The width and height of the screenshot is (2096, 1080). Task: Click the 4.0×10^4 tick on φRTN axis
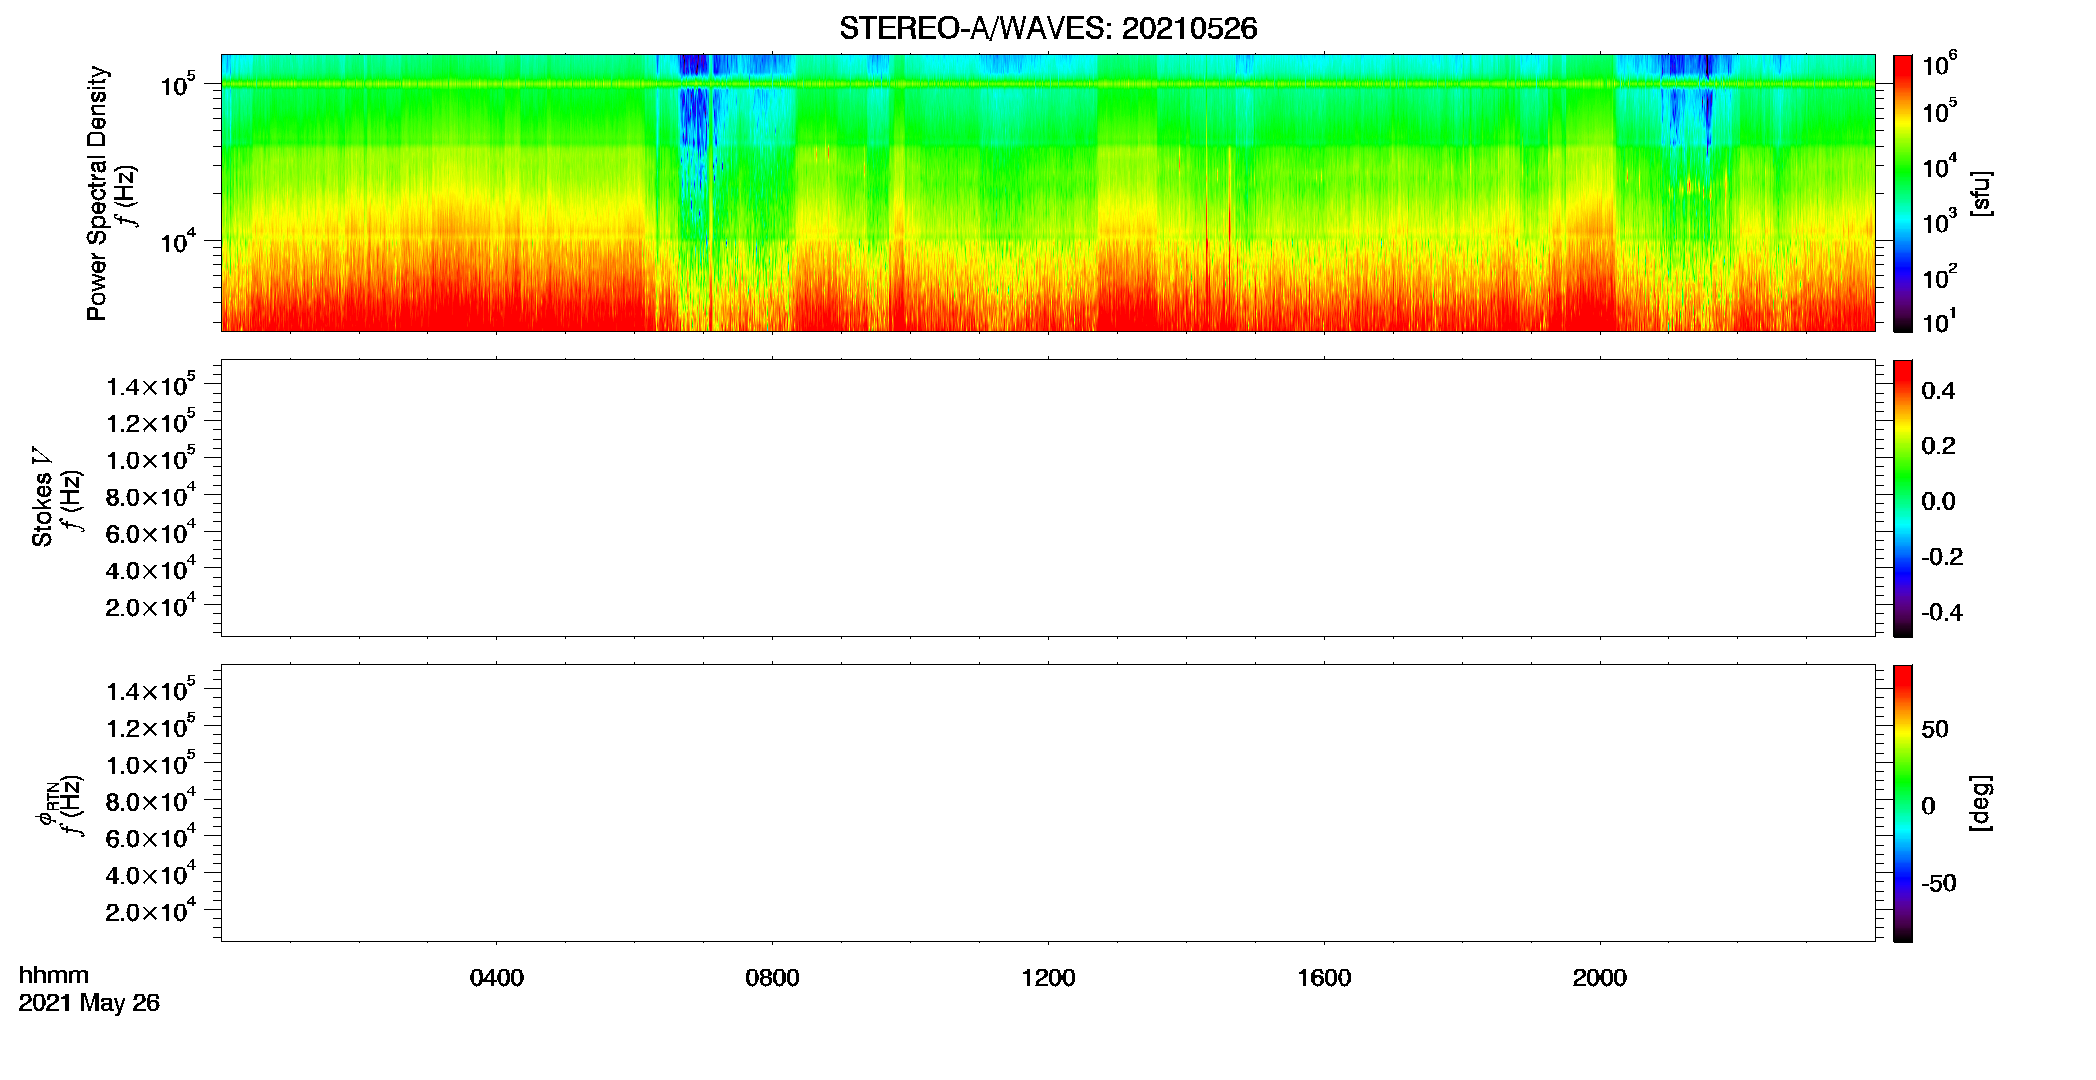(x=150, y=874)
